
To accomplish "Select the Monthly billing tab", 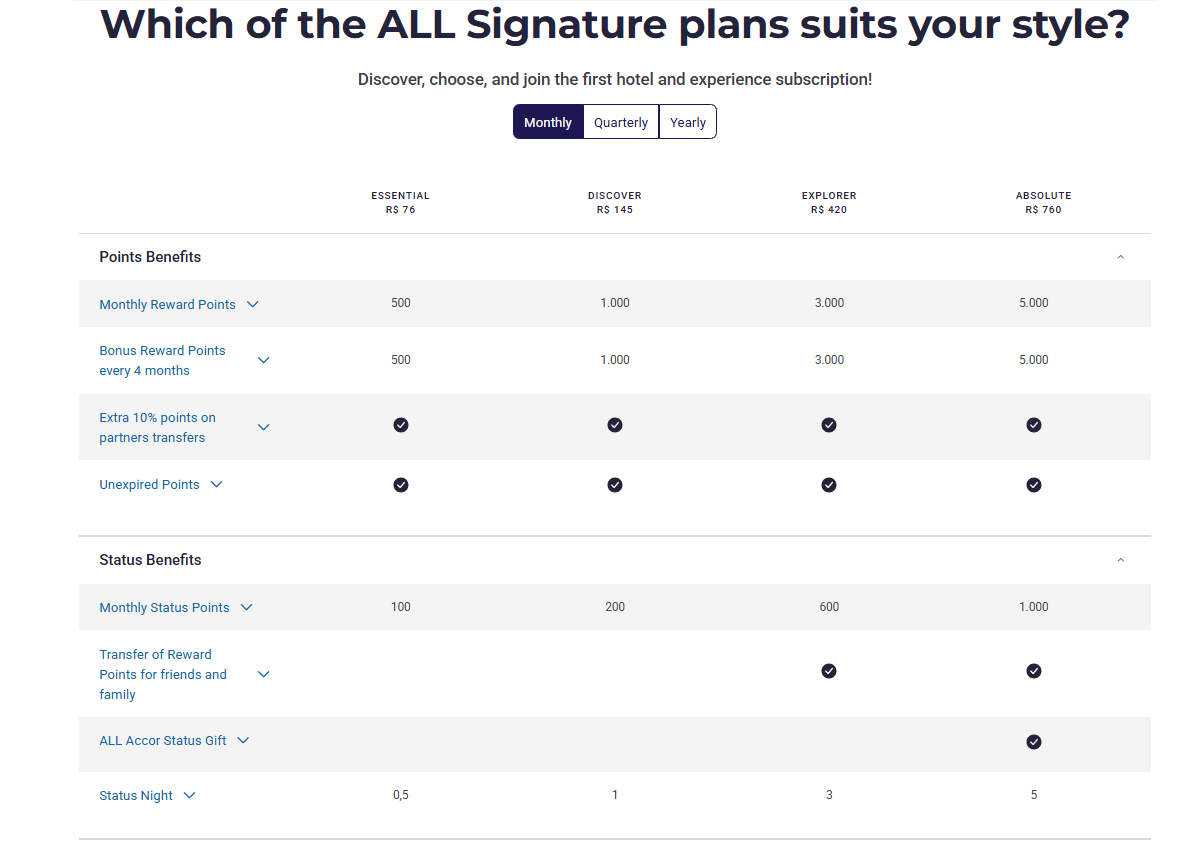I will point(548,122).
